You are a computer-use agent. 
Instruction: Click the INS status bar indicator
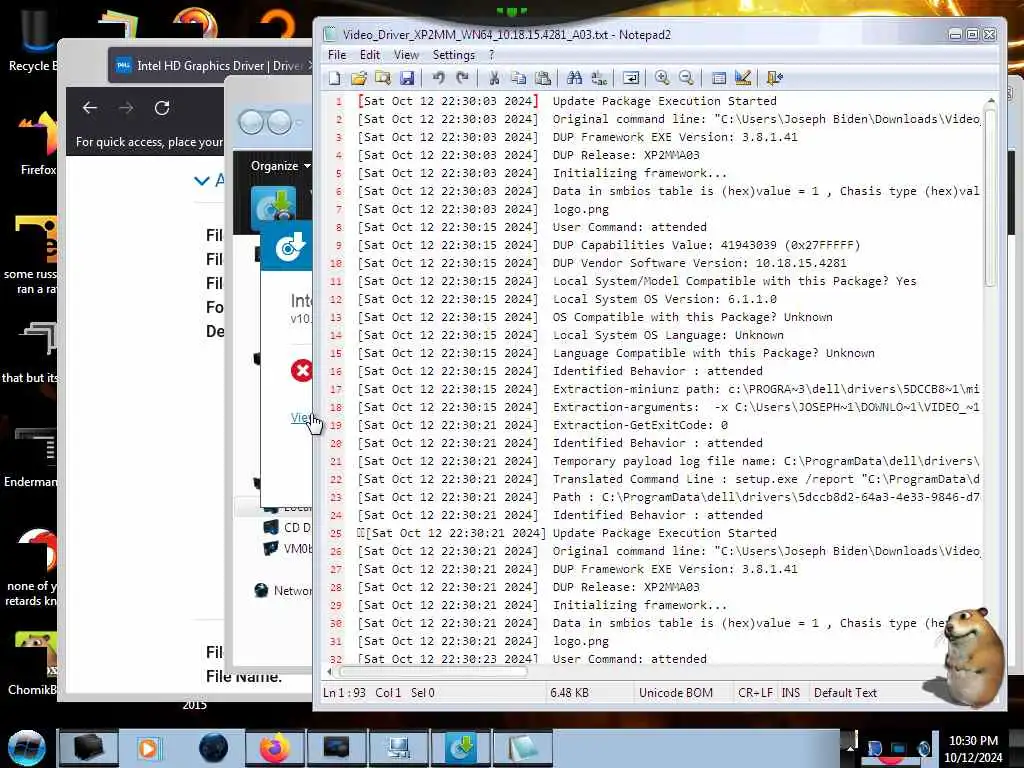coord(791,693)
